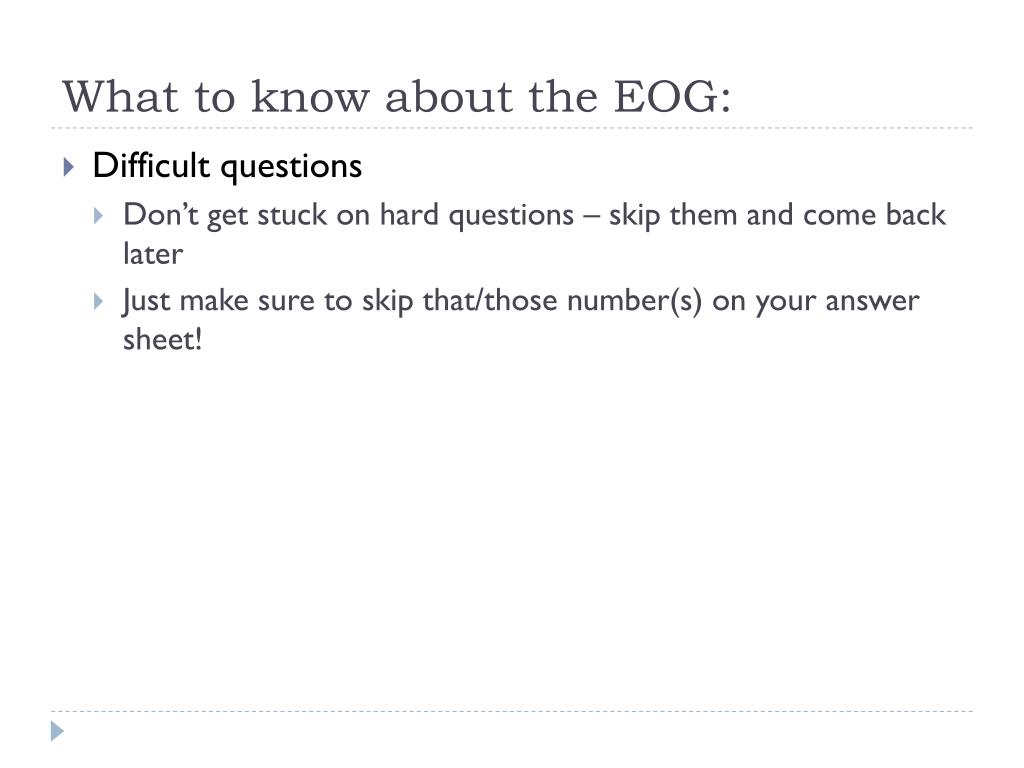Viewport: 1024px width, 768px height.
Task: Click the Difficult questions heading text
Action: click(x=227, y=166)
